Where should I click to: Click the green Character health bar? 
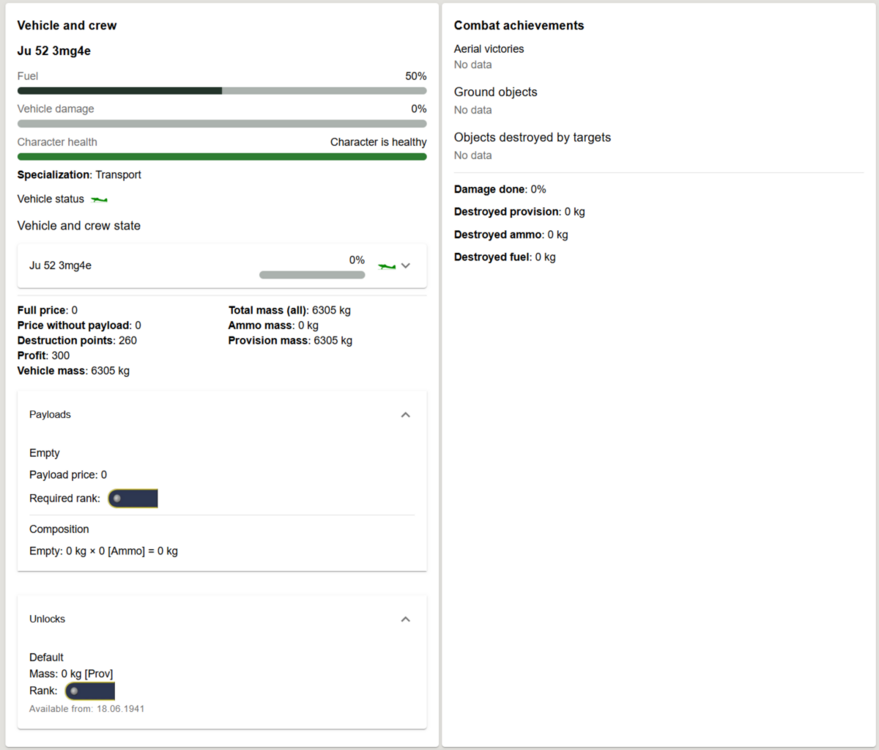[222, 157]
